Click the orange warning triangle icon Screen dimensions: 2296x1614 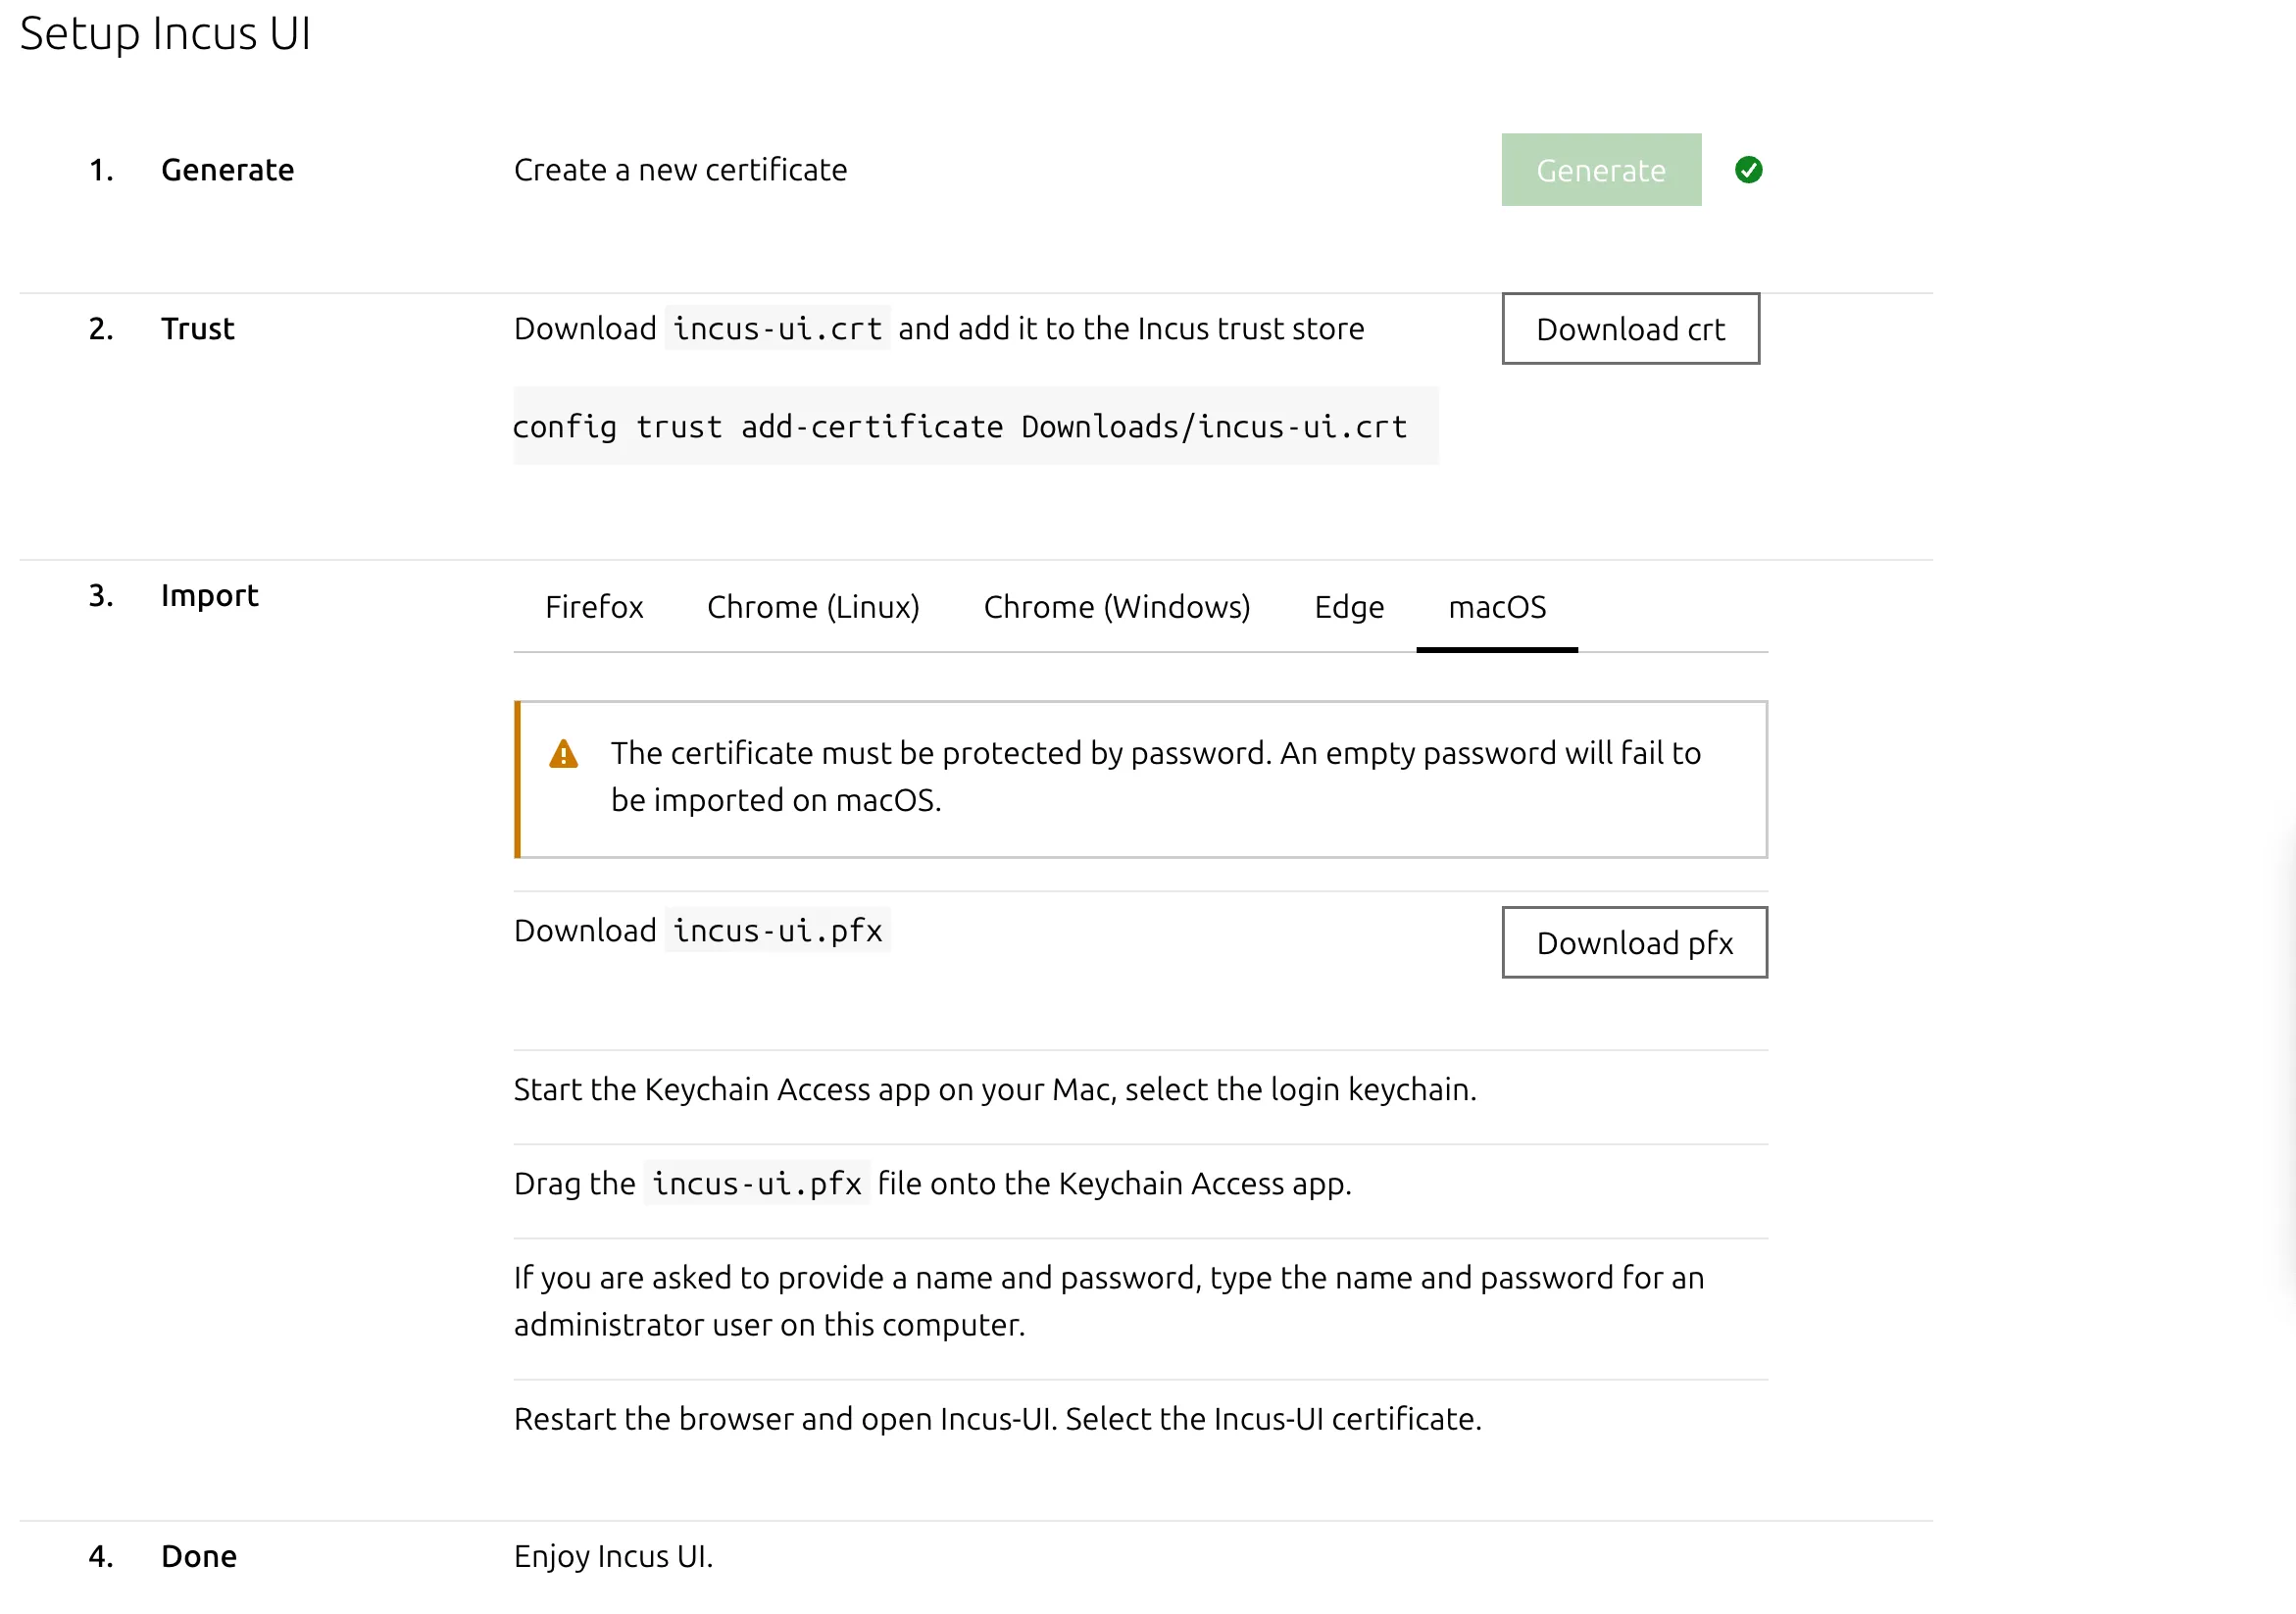(564, 755)
